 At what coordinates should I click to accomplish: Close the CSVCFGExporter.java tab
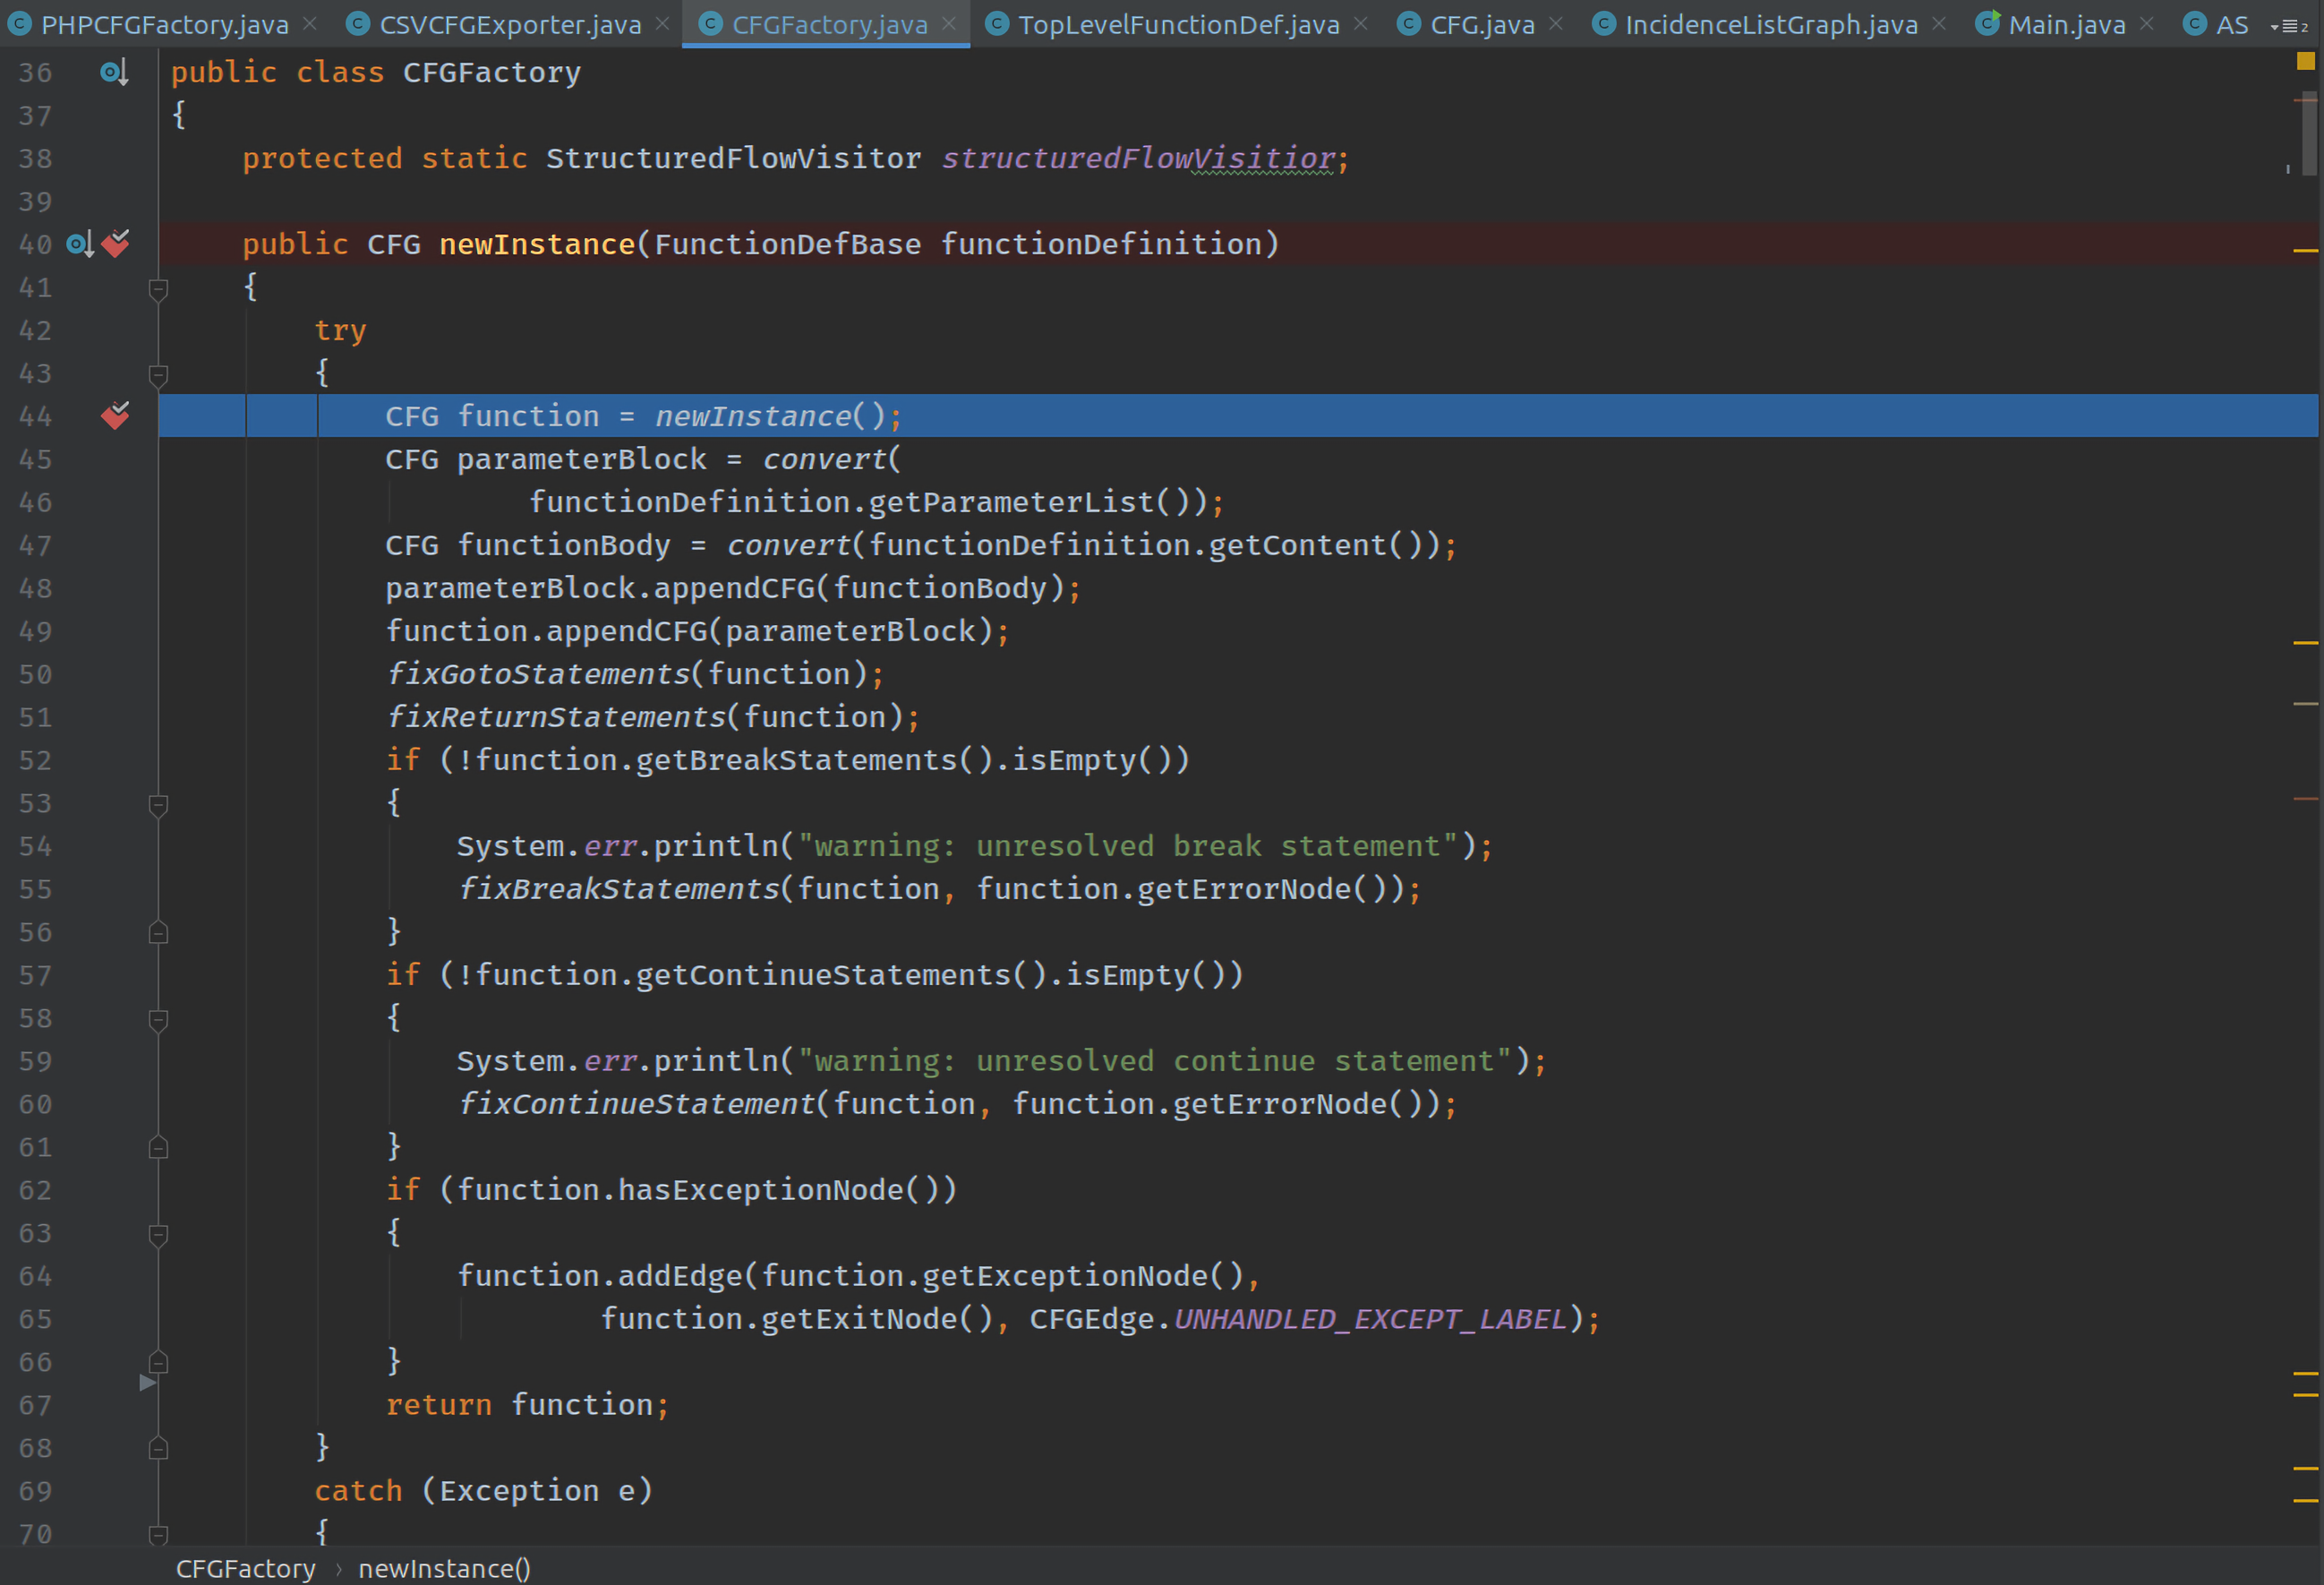(x=662, y=24)
